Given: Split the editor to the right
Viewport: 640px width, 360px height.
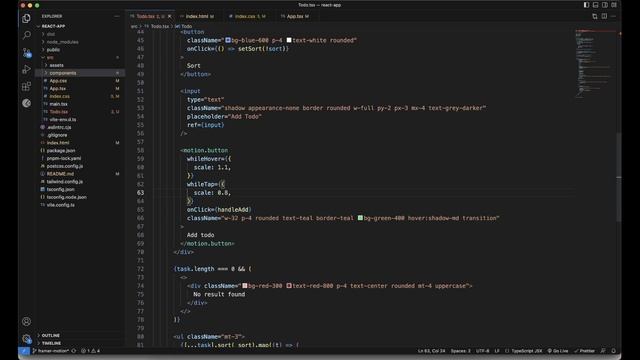Looking at the screenshot, I should (604, 16).
